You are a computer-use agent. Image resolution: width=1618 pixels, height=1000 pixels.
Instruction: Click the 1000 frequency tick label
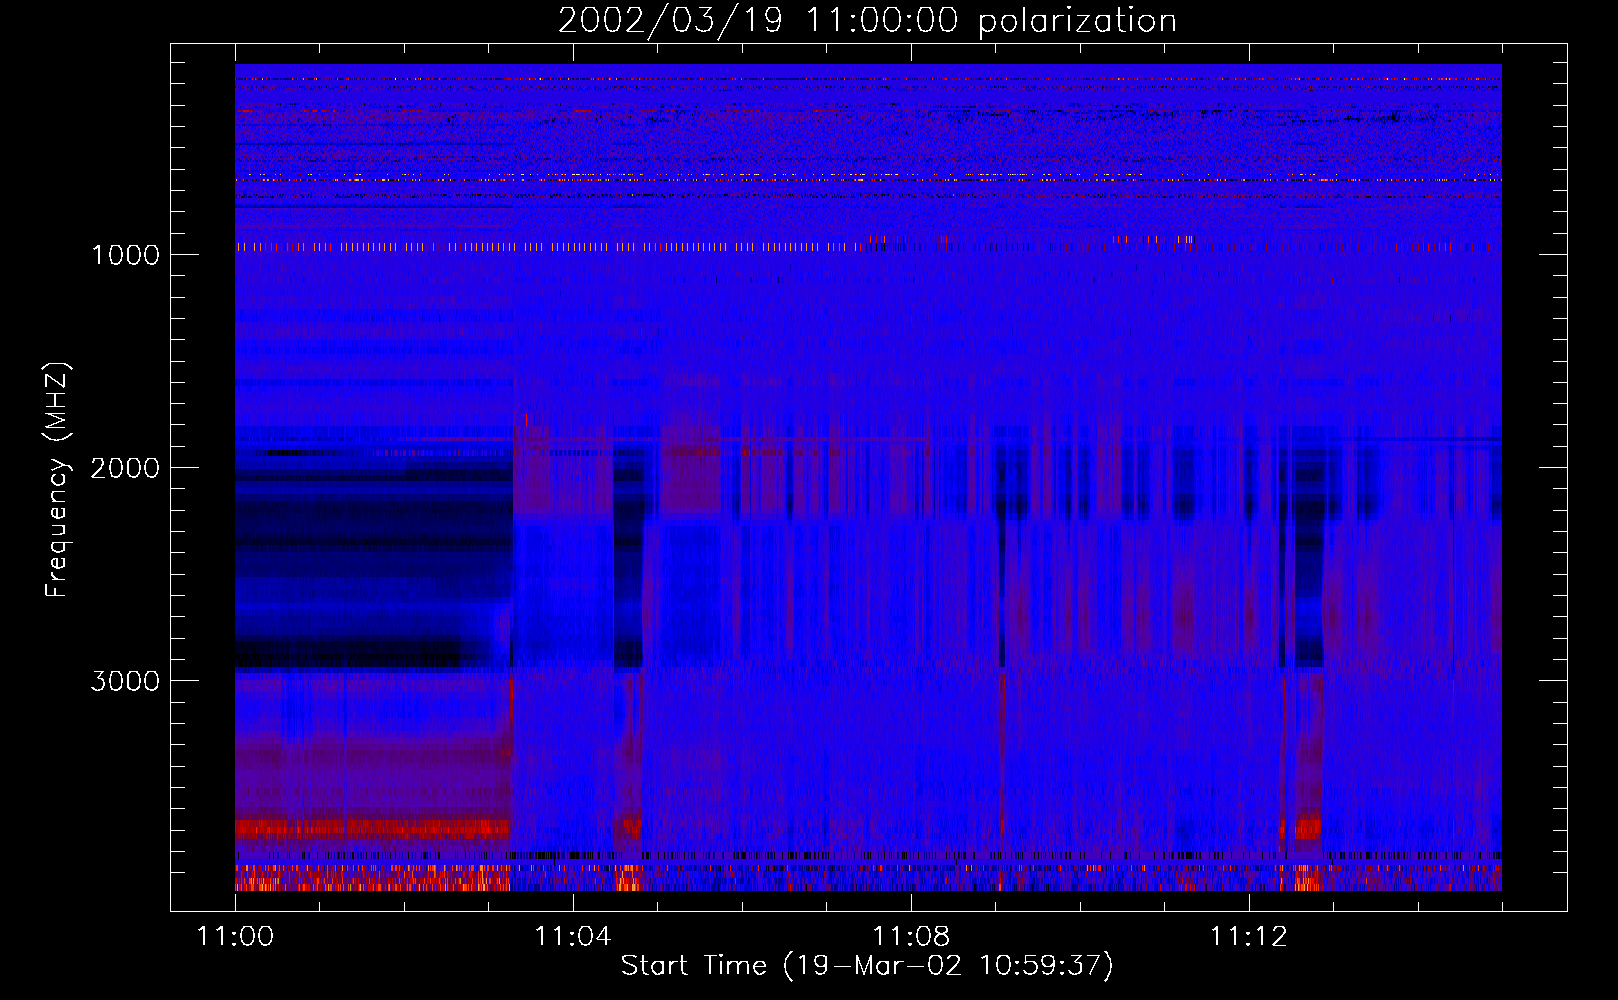click(125, 255)
